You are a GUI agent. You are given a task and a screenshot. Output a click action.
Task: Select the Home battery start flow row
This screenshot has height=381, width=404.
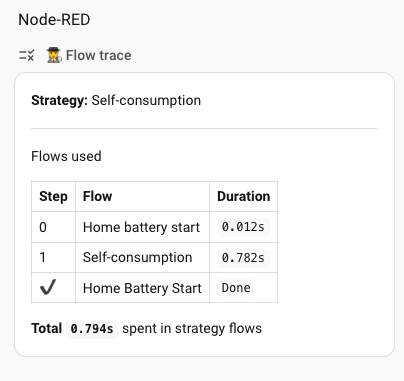[154, 227]
